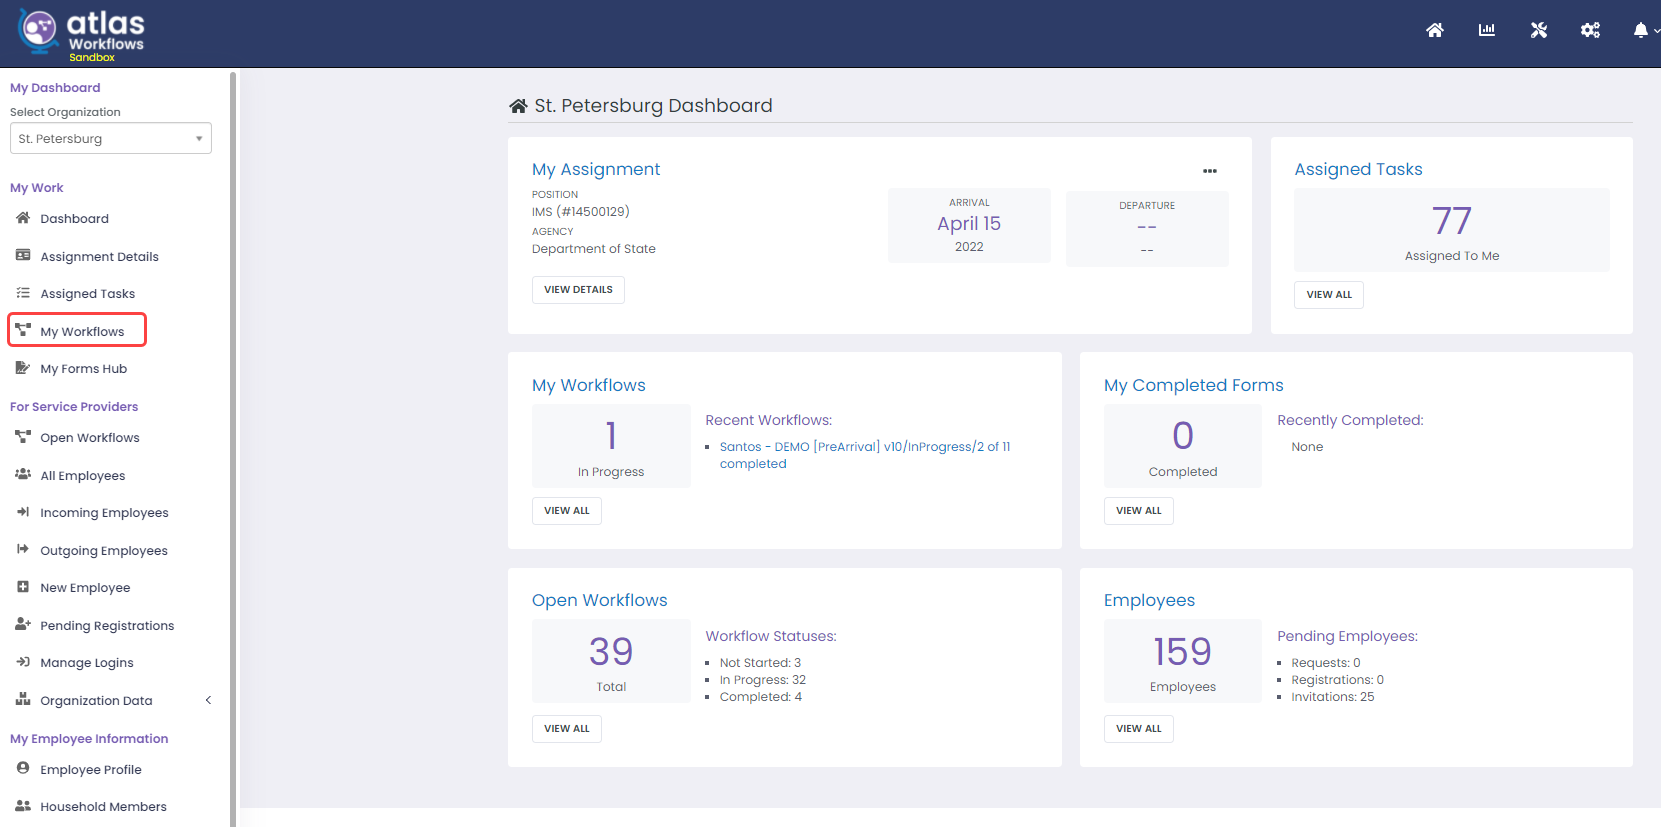Click the 77 Assigned To Me tile

1452,230
